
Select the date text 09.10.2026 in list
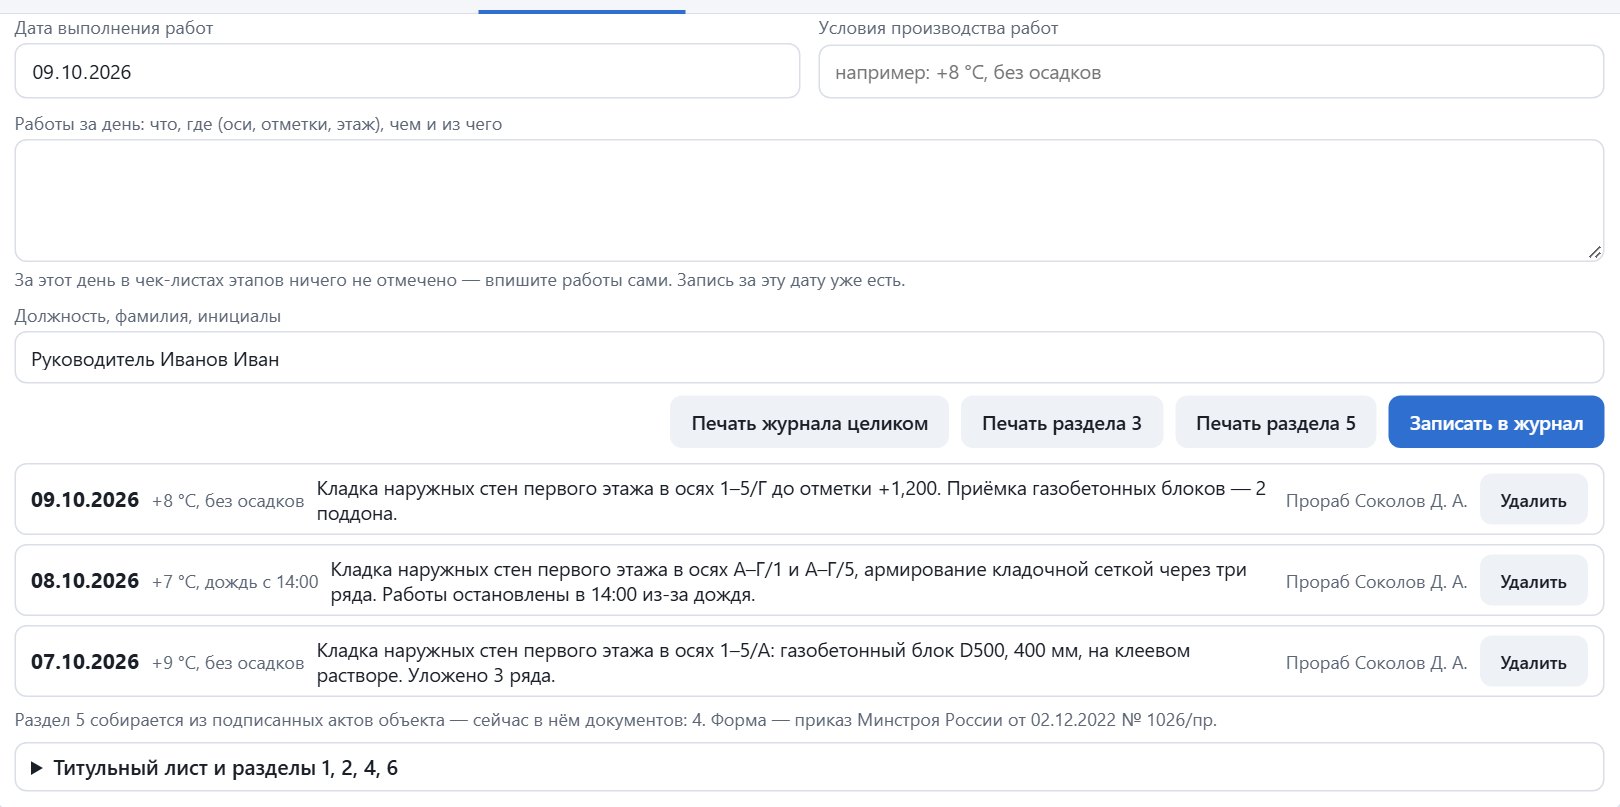pos(85,500)
